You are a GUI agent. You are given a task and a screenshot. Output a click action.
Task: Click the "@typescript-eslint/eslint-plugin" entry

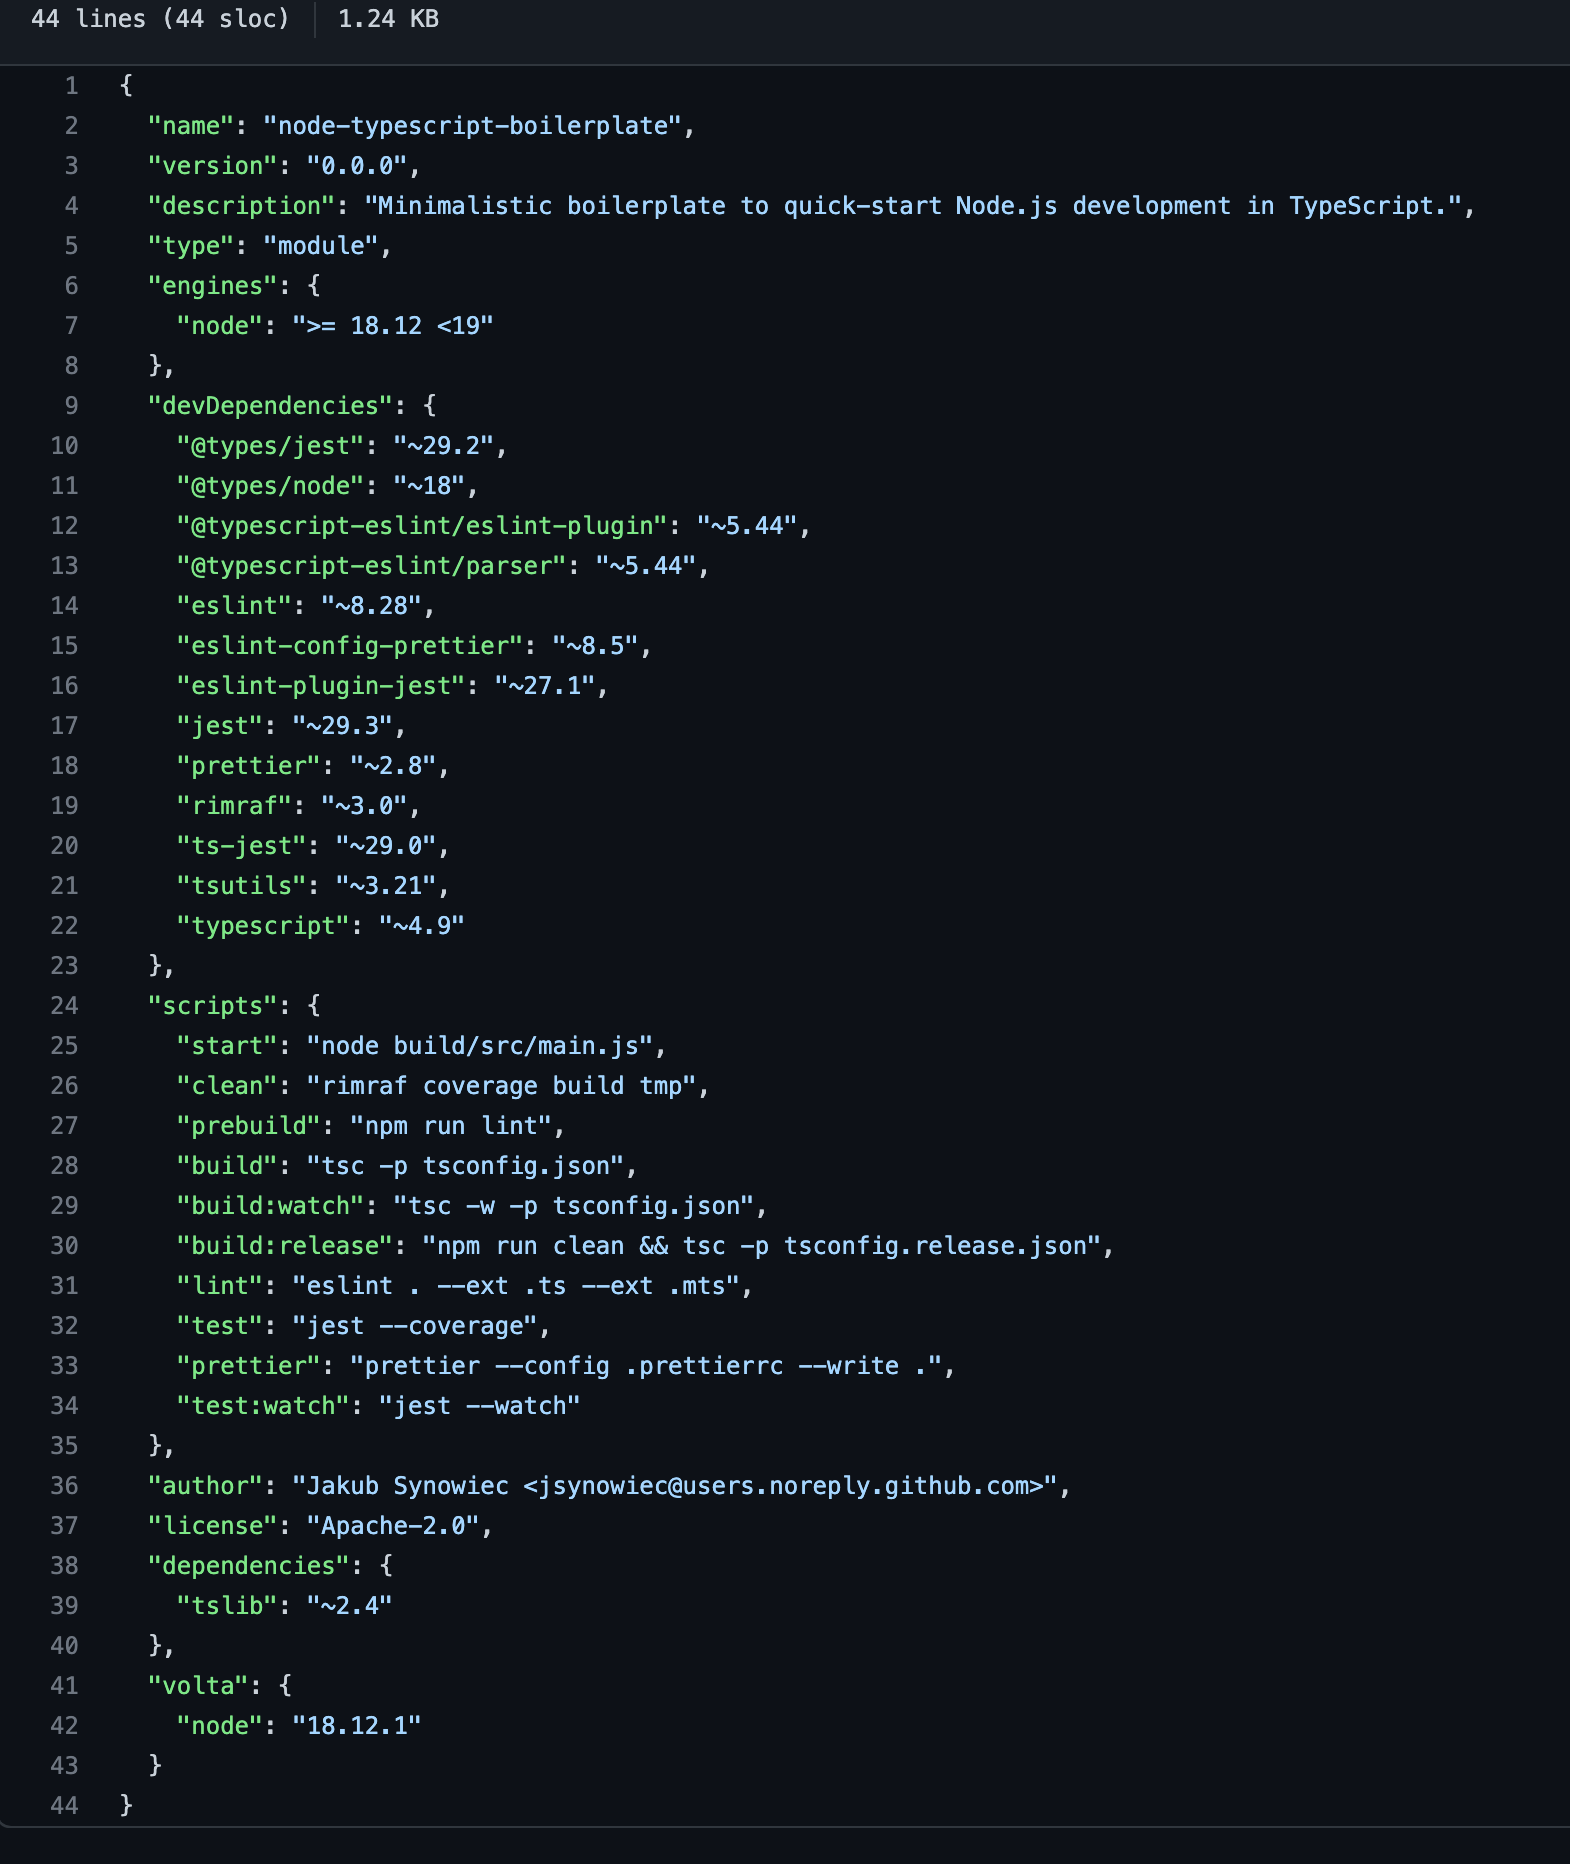coord(422,526)
